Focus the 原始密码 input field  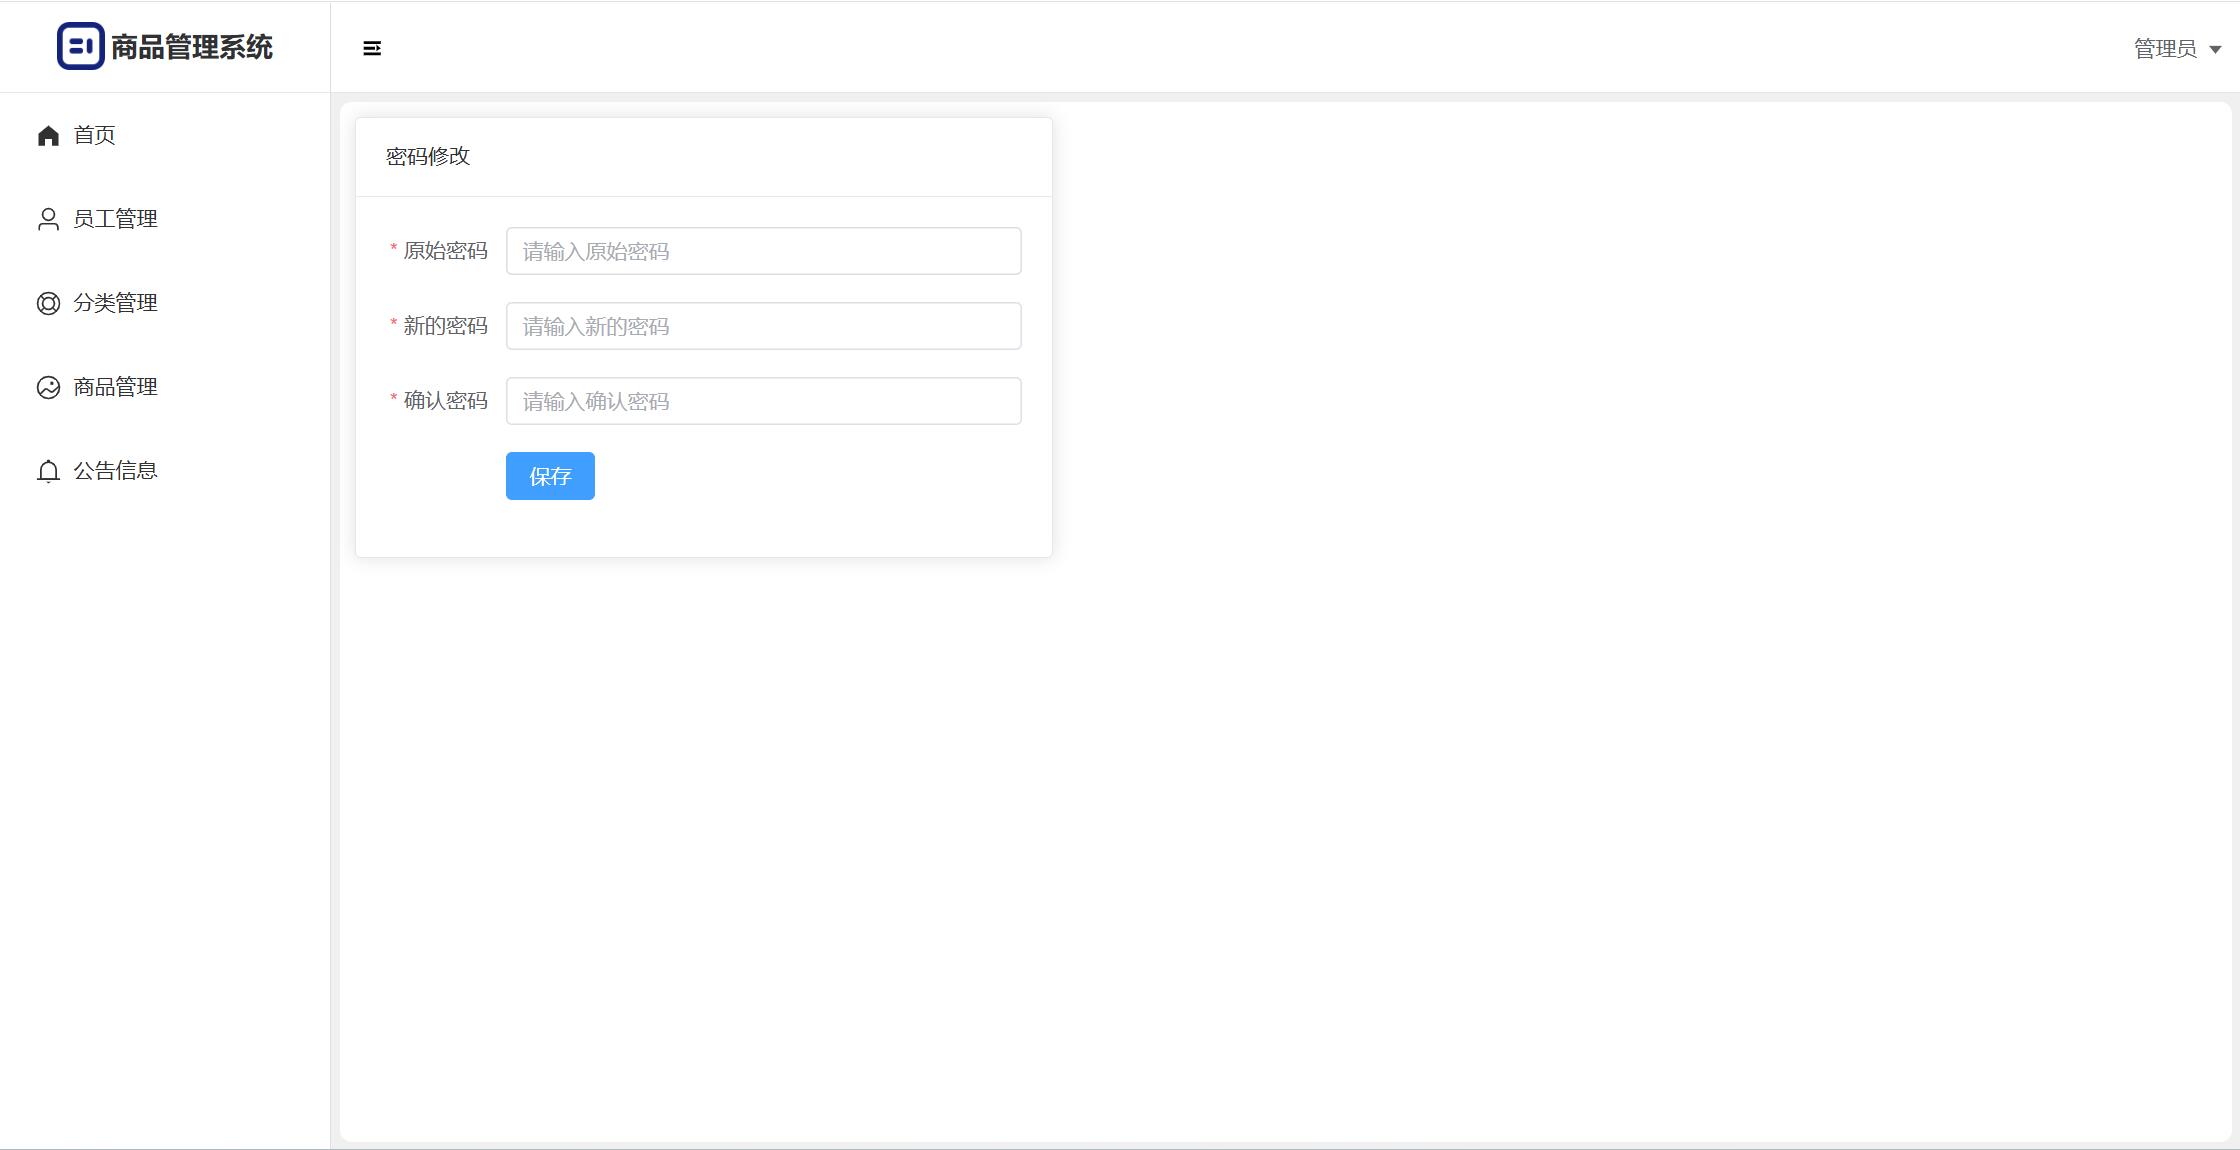pos(764,251)
